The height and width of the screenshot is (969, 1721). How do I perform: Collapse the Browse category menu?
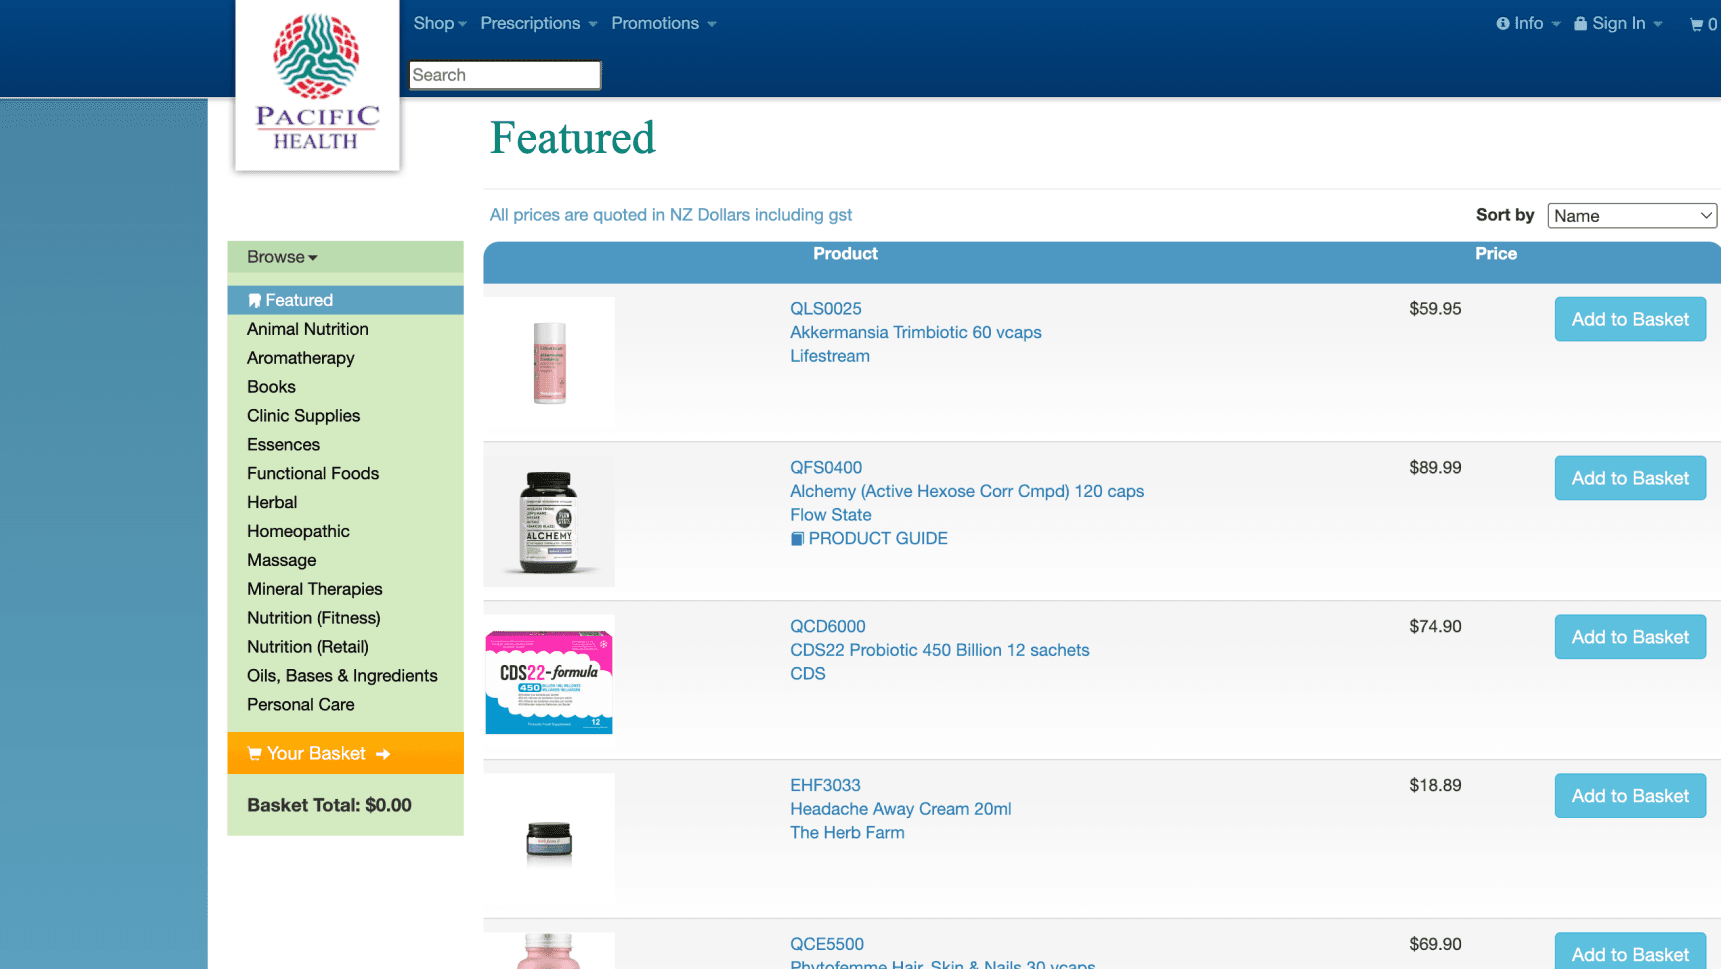pyautogui.click(x=282, y=257)
